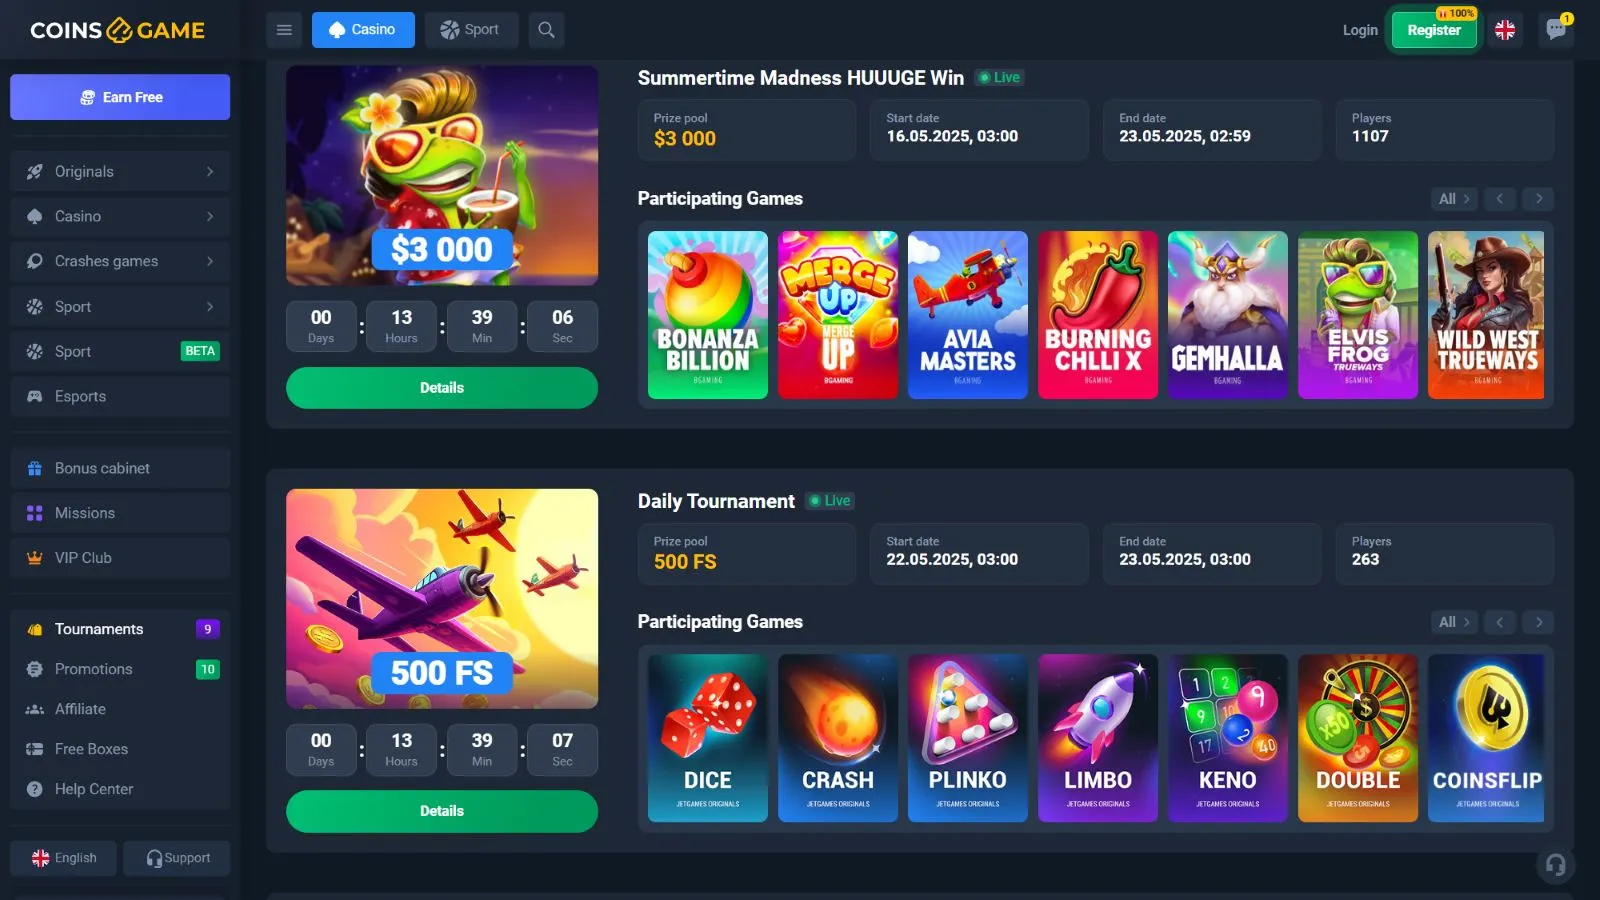Open the headset support bubble icon
The width and height of the screenshot is (1600, 900).
(x=1556, y=865)
